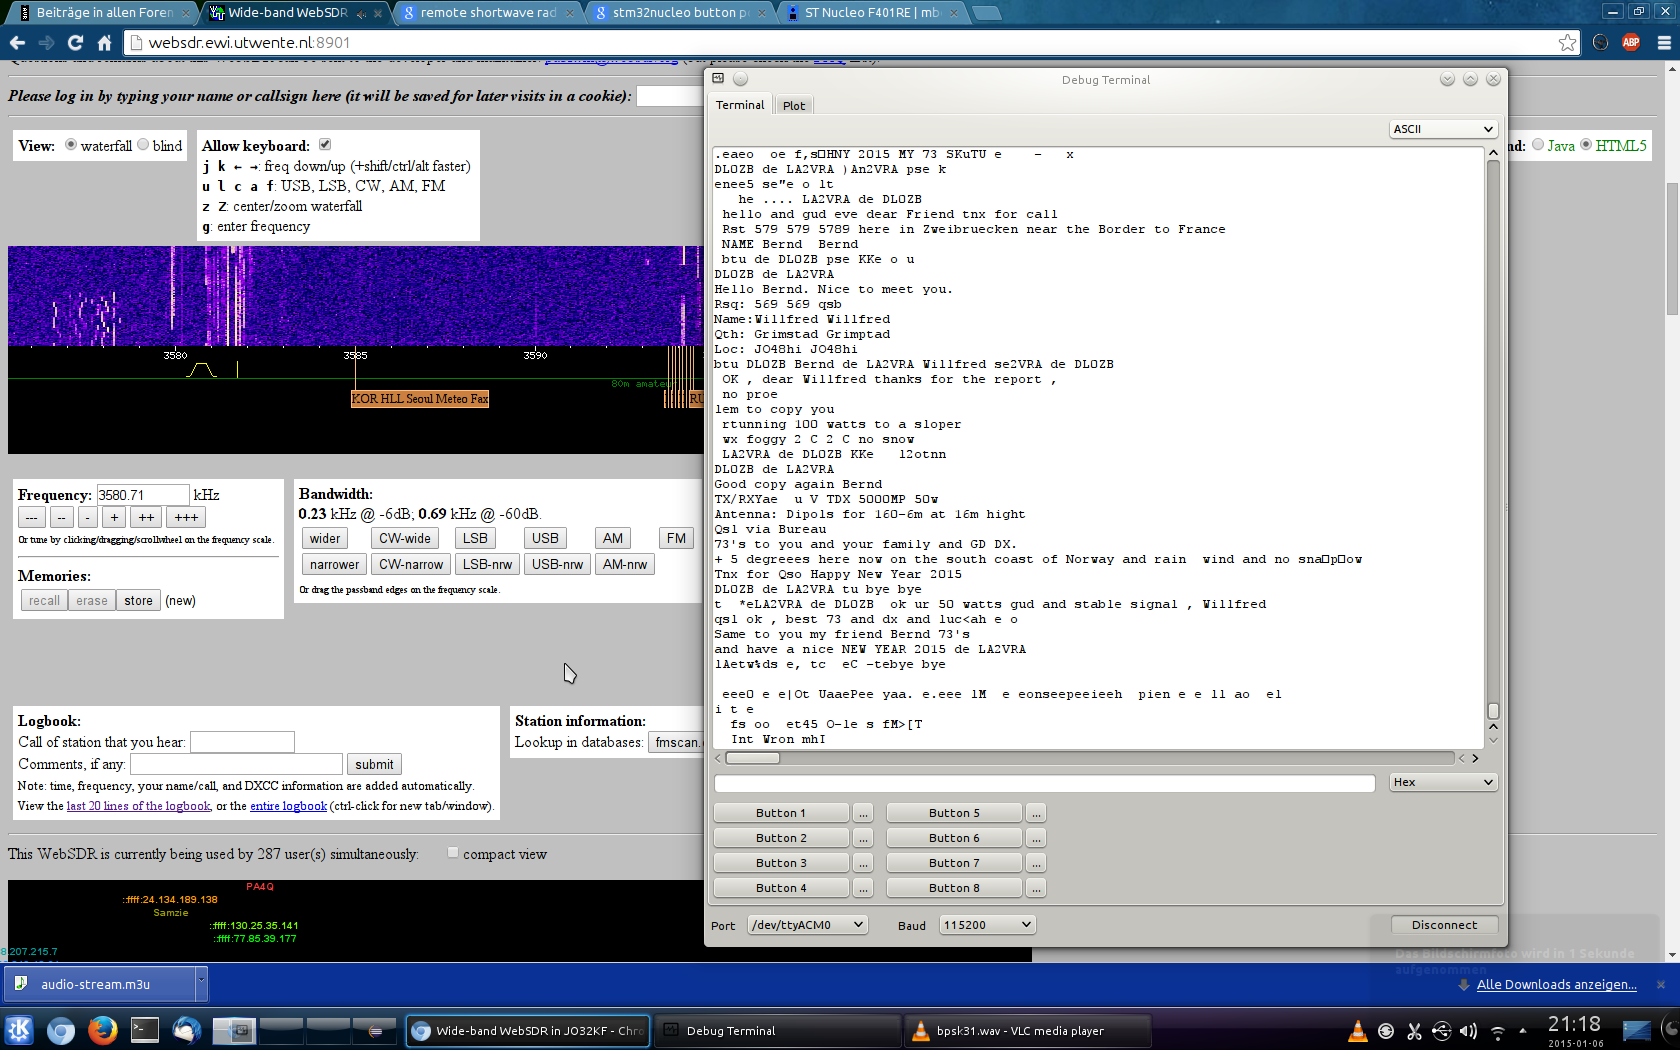Open options for Button 1
This screenshot has width=1680, height=1050.
tap(863, 813)
